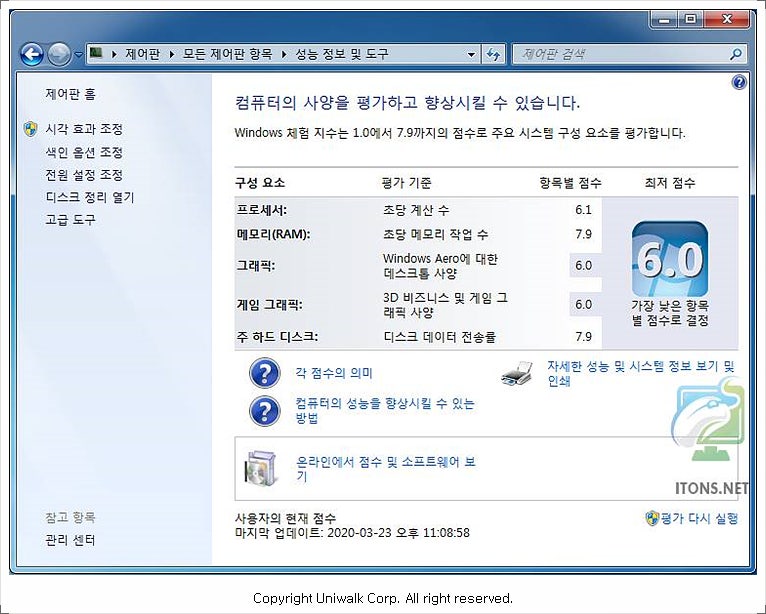Click the shield icon beside 평가 다시 실행
This screenshot has height=614, width=766.
pos(652,518)
